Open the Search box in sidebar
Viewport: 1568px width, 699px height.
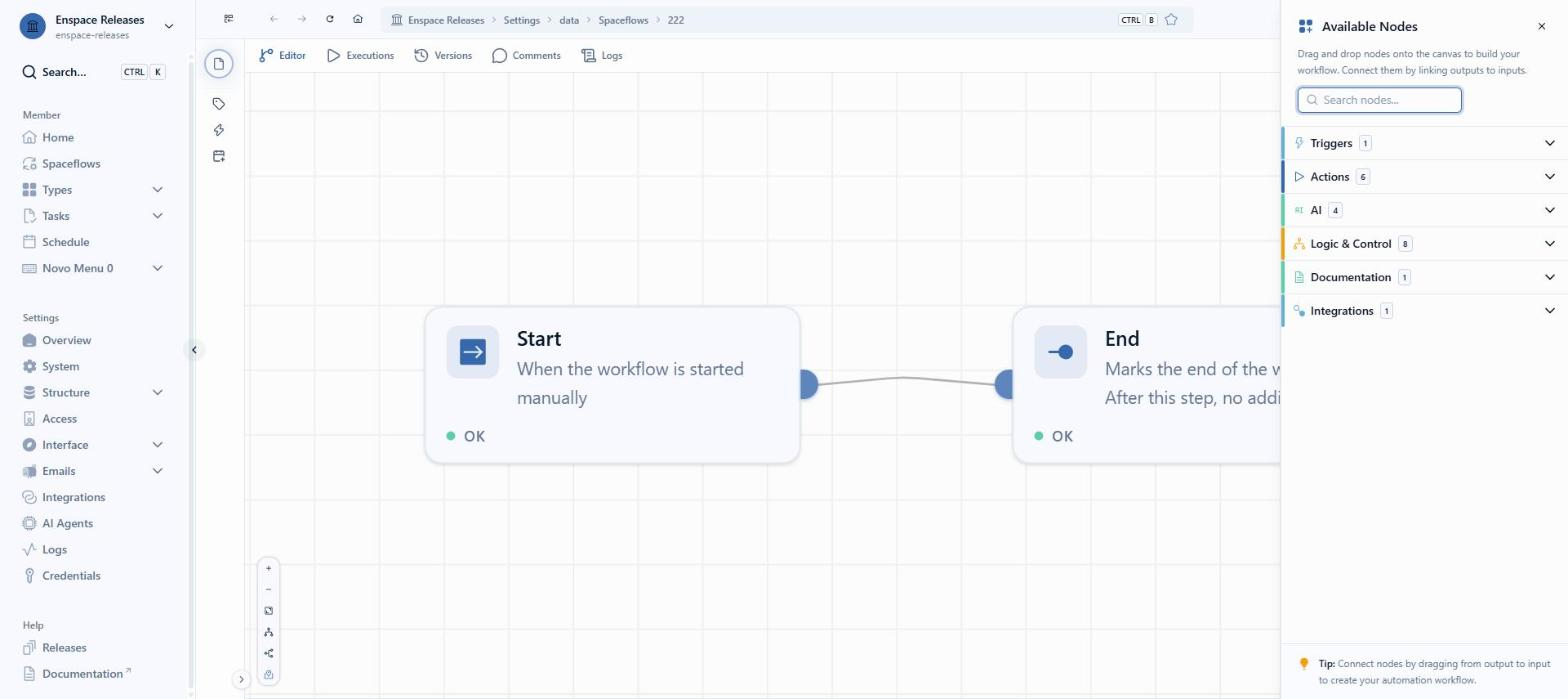click(x=94, y=72)
